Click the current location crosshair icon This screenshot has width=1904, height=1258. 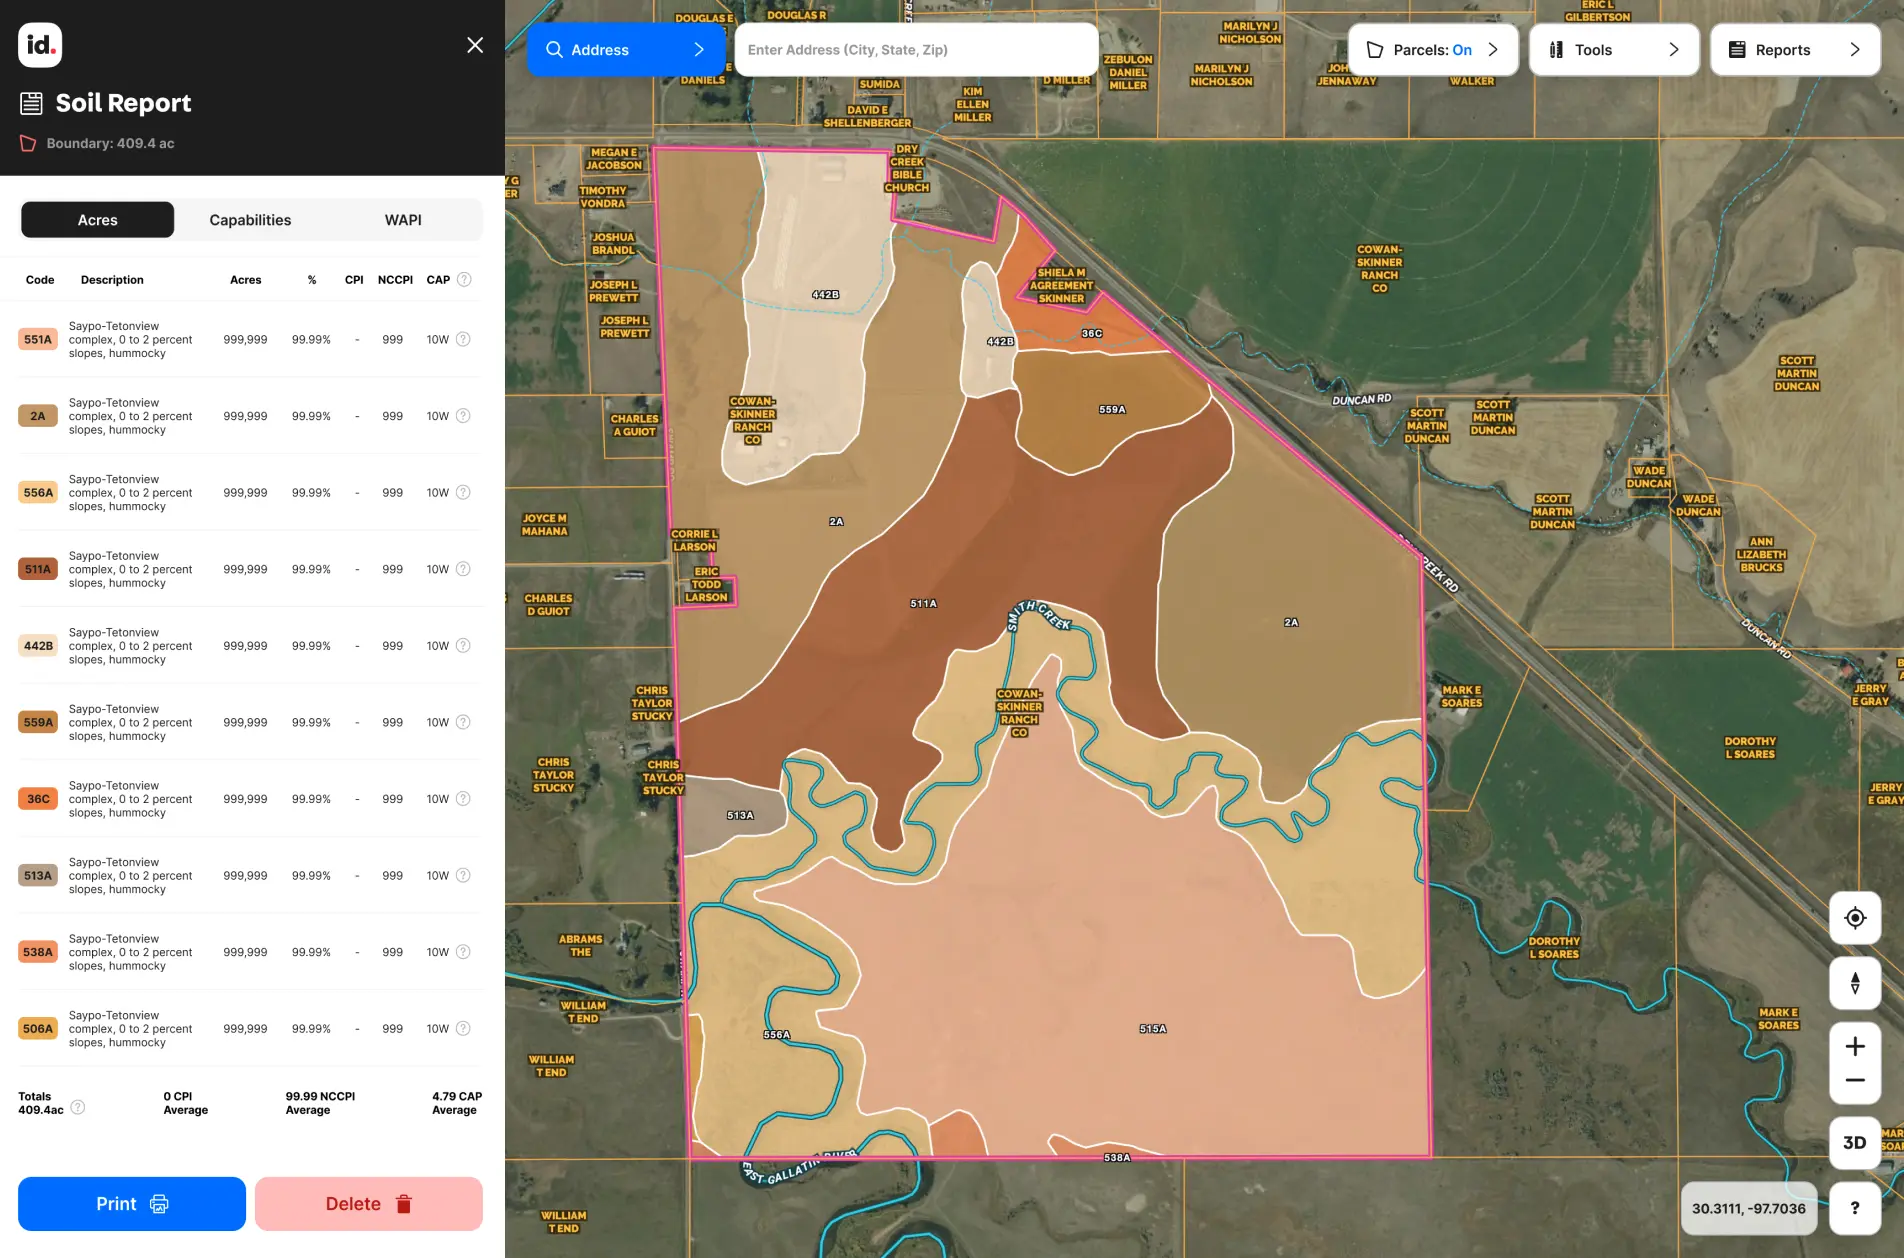tap(1855, 917)
